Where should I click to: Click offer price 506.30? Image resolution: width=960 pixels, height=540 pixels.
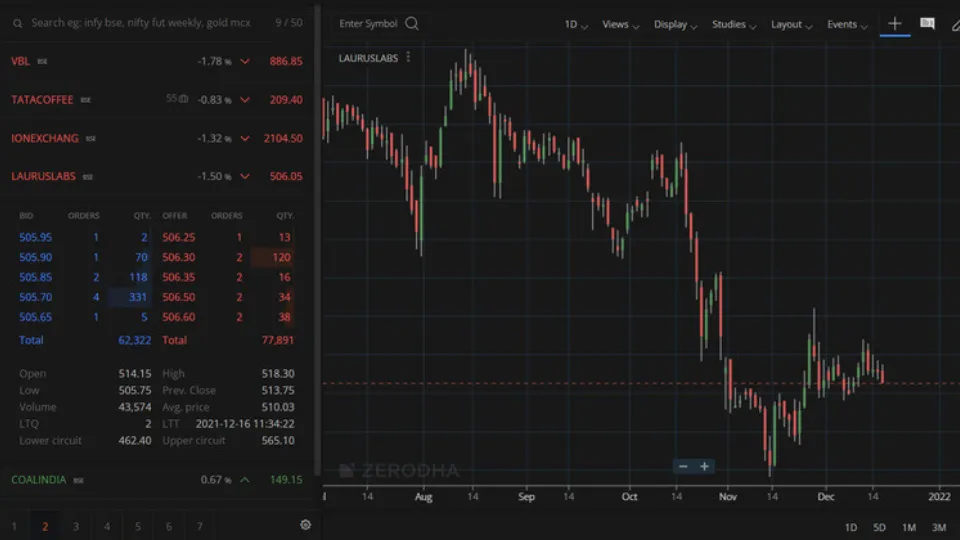[x=179, y=258]
